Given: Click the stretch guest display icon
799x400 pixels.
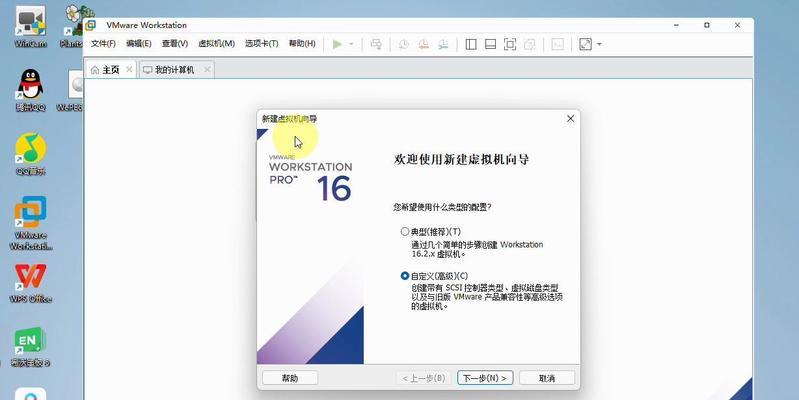Looking at the screenshot, I should (x=585, y=44).
